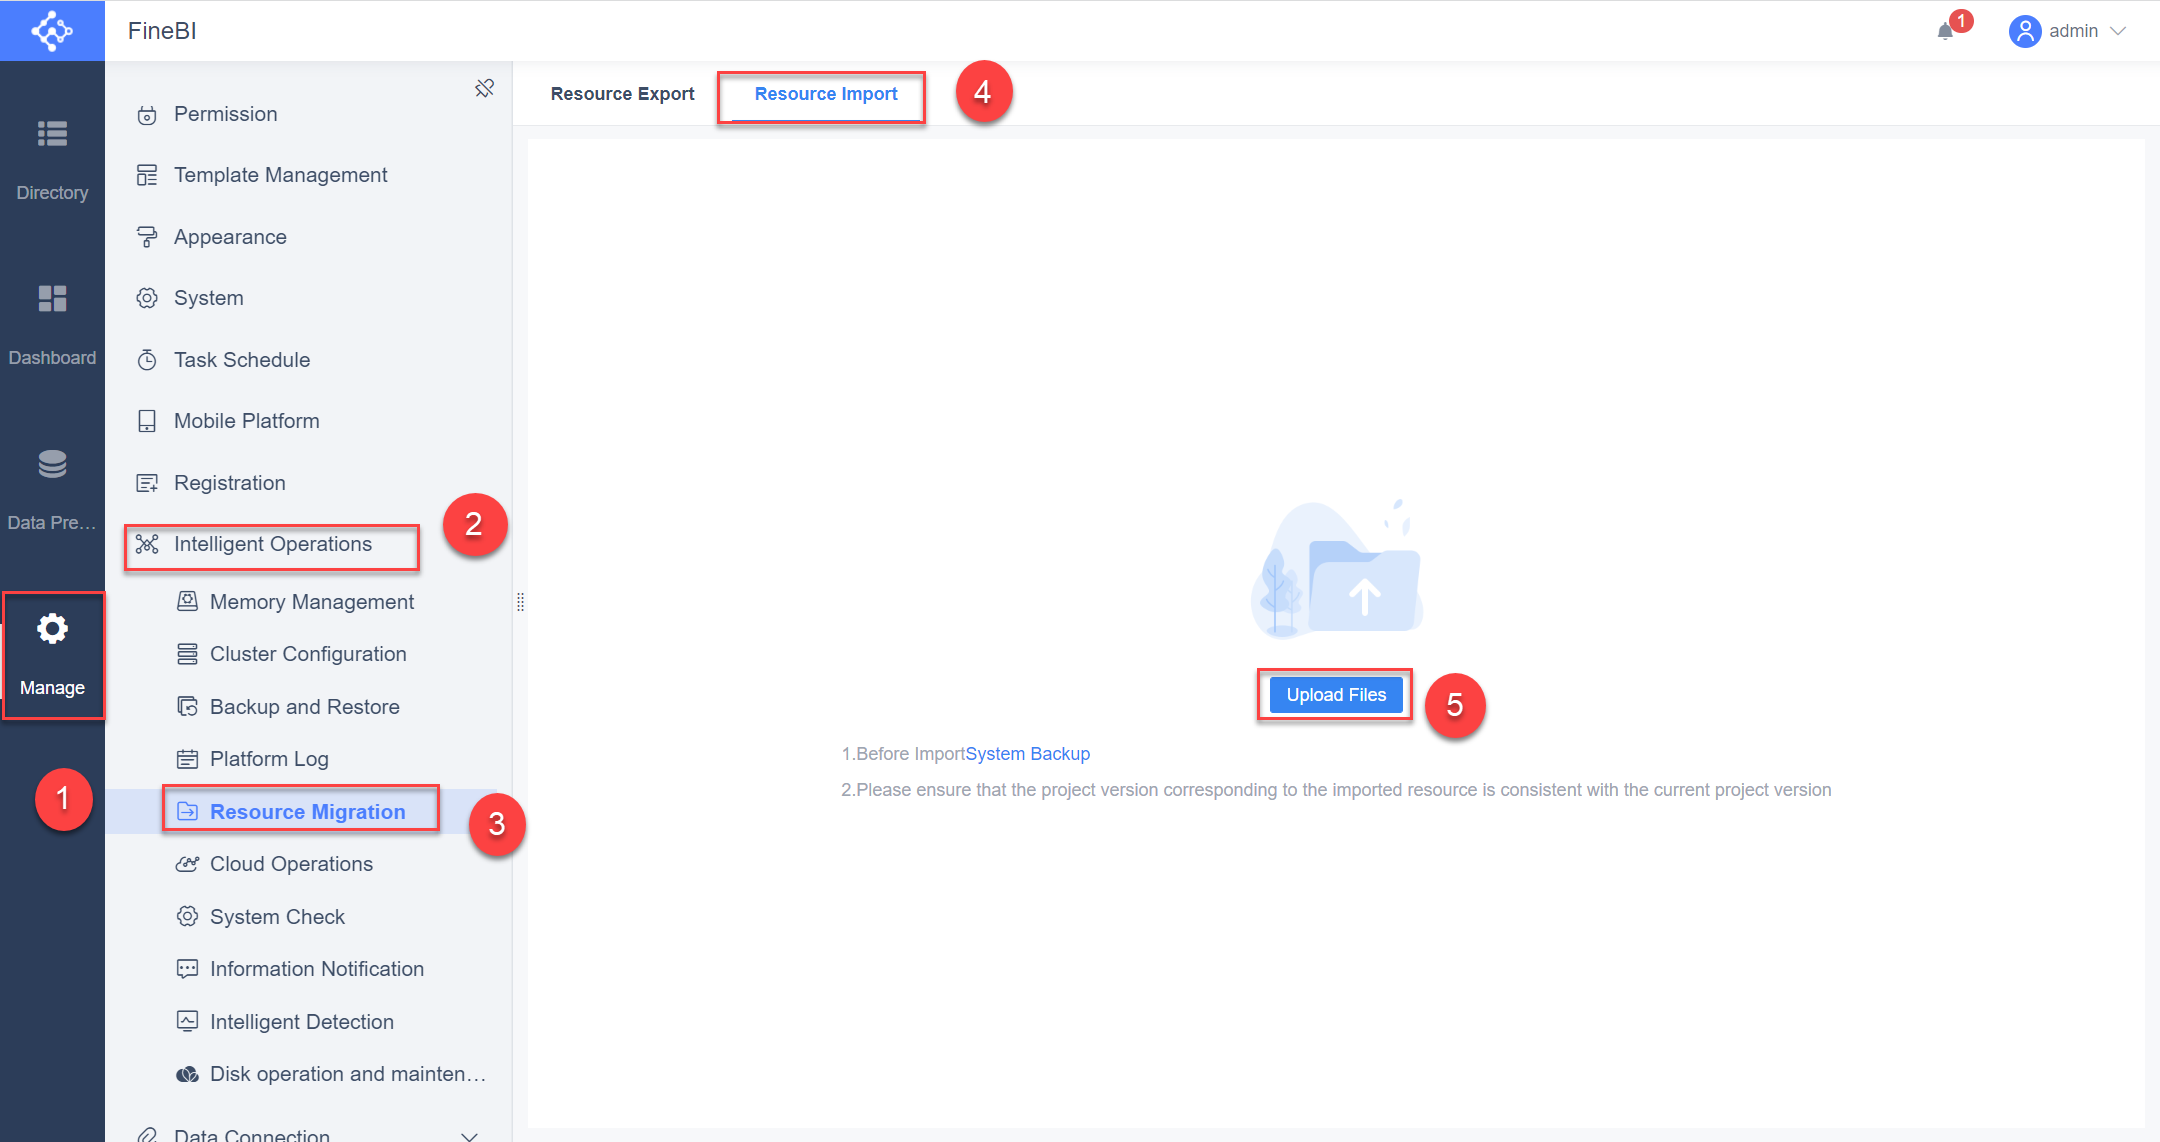Click the Template Management icon

click(x=147, y=175)
